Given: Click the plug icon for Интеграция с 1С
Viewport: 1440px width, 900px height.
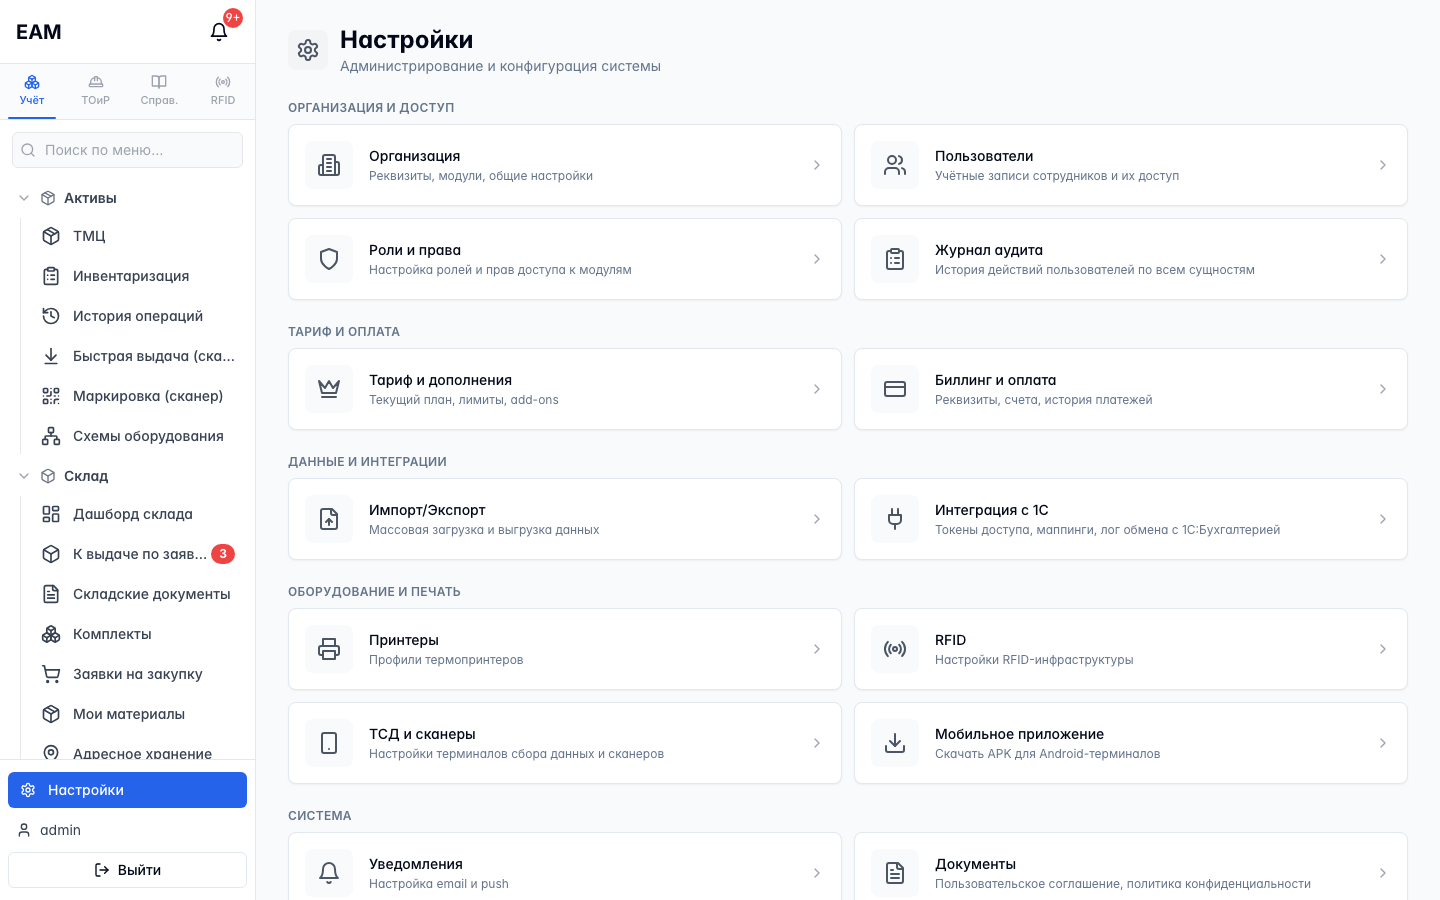Looking at the screenshot, I should tap(895, 519).
